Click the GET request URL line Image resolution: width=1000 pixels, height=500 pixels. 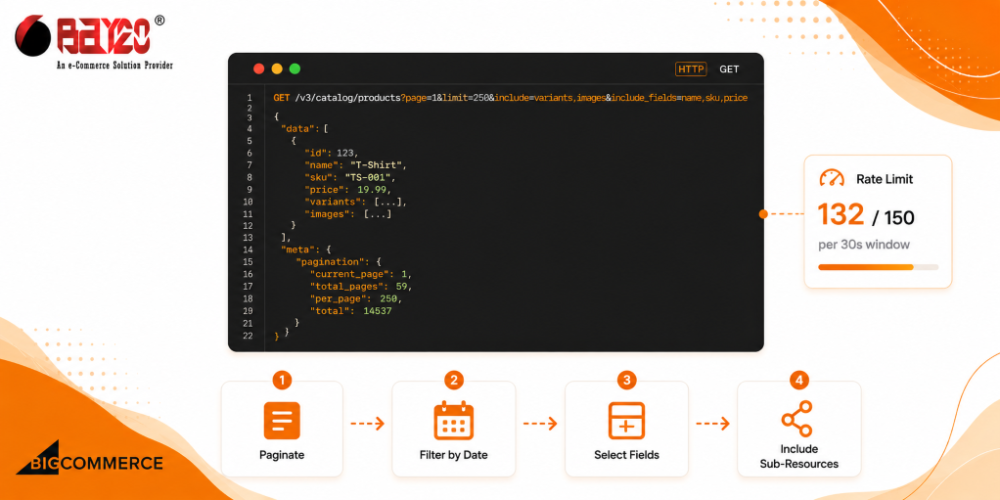[x=510, y=98]
